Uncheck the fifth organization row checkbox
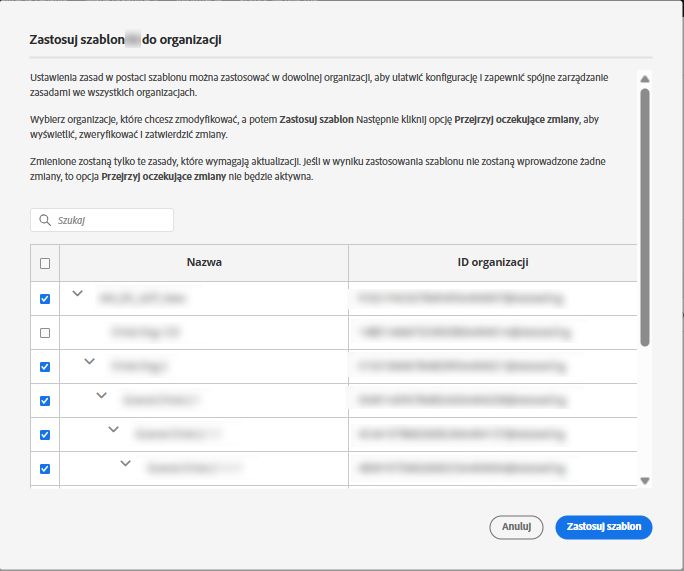 pos(44,434)
